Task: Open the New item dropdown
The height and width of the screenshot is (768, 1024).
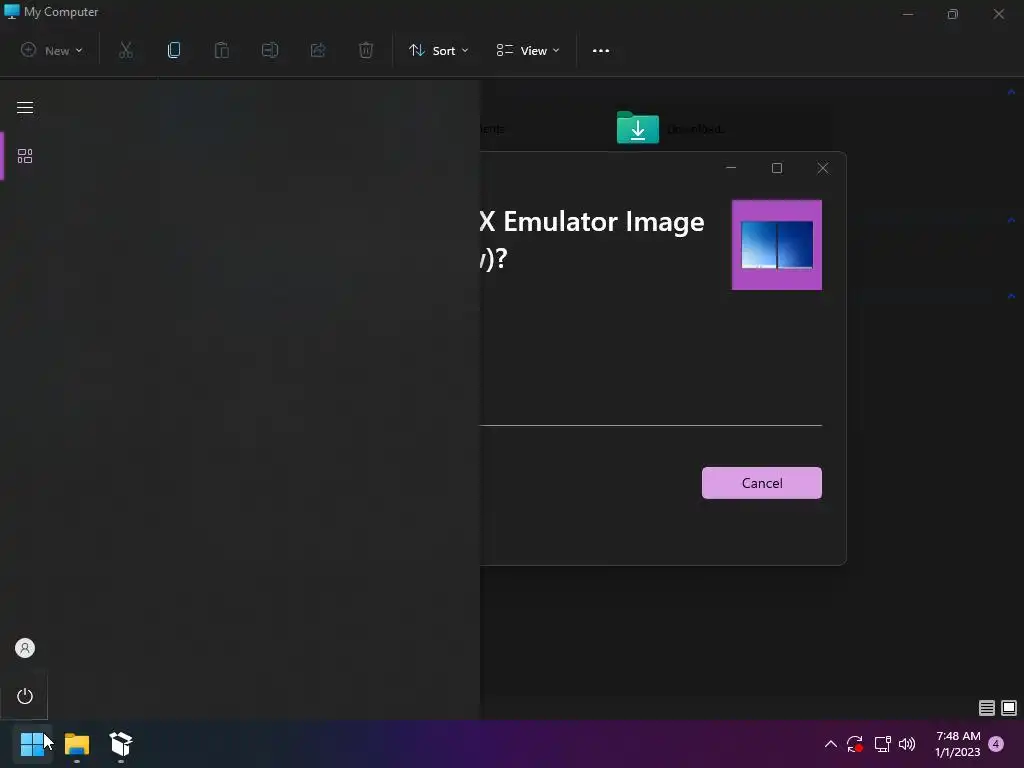Action: [x=52, y=50]
